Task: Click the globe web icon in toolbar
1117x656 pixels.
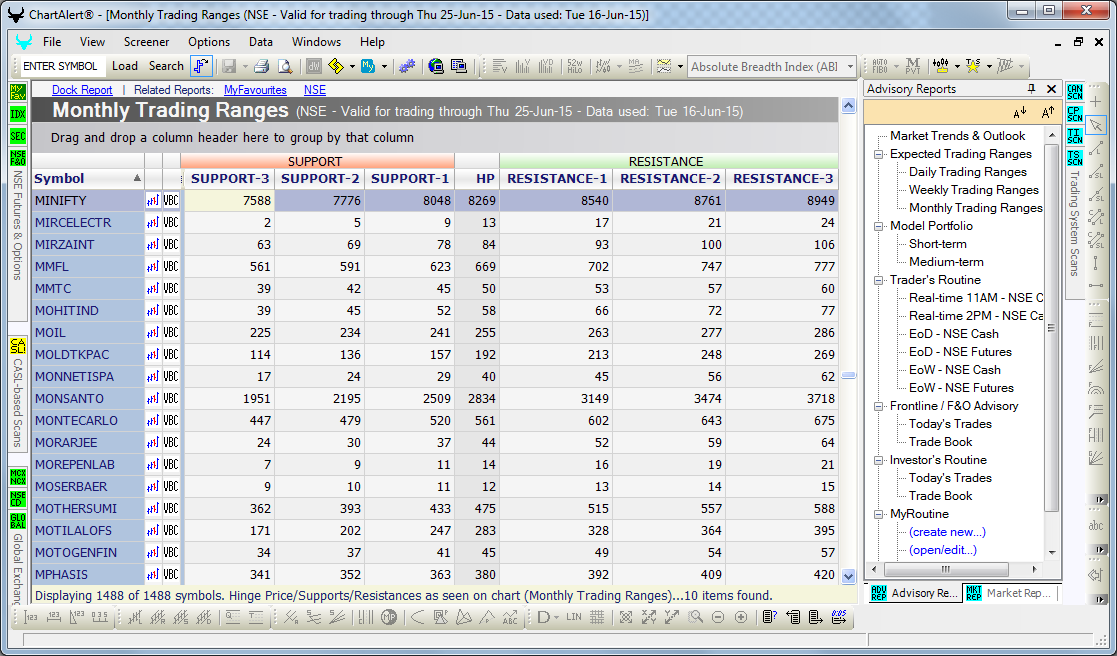Action: pyautogui.click(x=436, y=66)
